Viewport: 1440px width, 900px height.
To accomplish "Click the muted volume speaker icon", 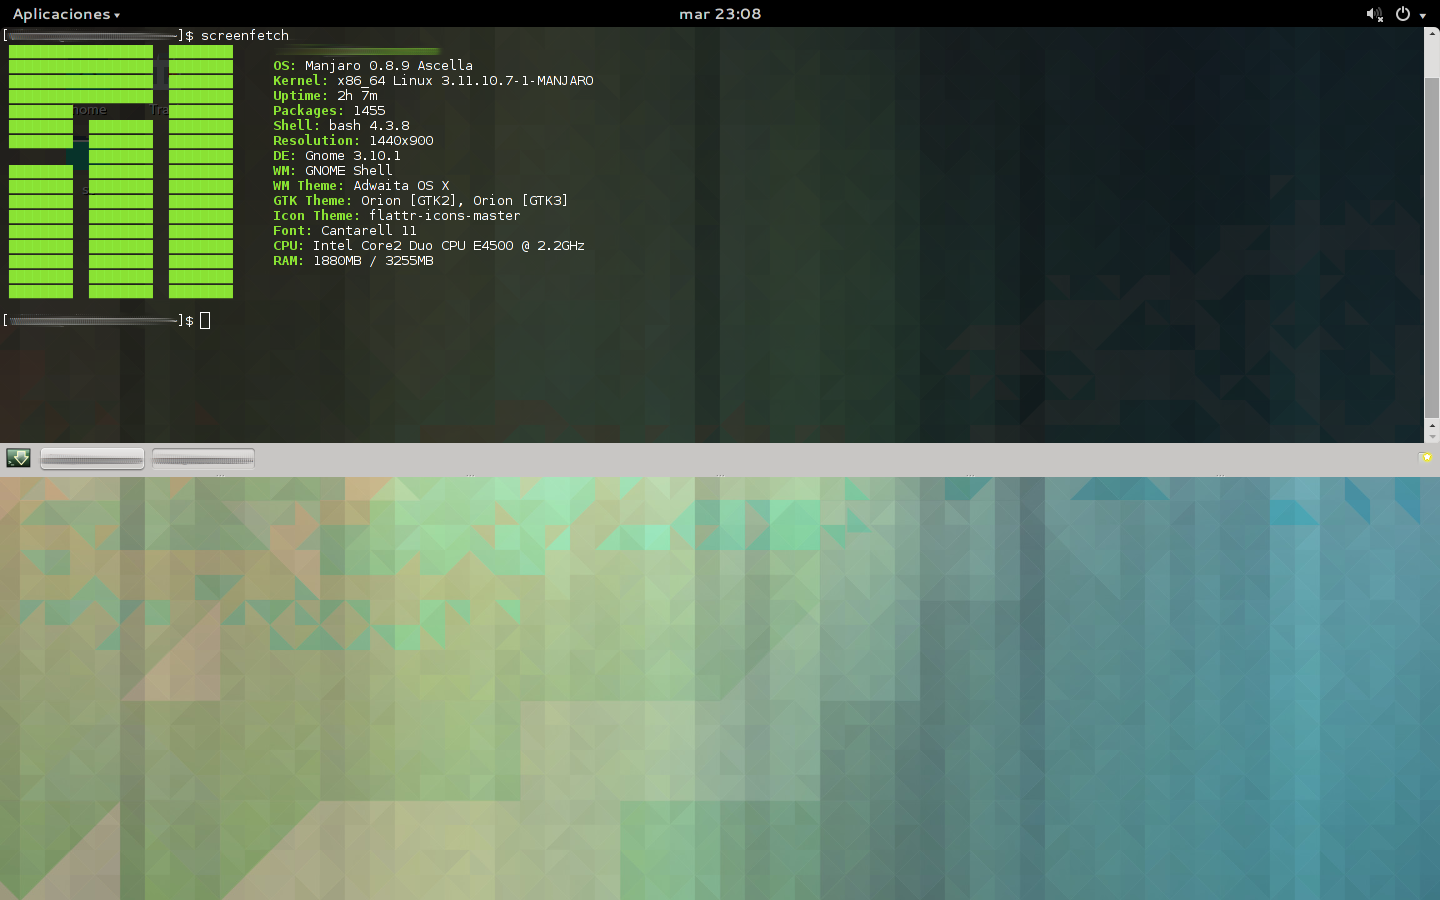I will coord(1374,14).
